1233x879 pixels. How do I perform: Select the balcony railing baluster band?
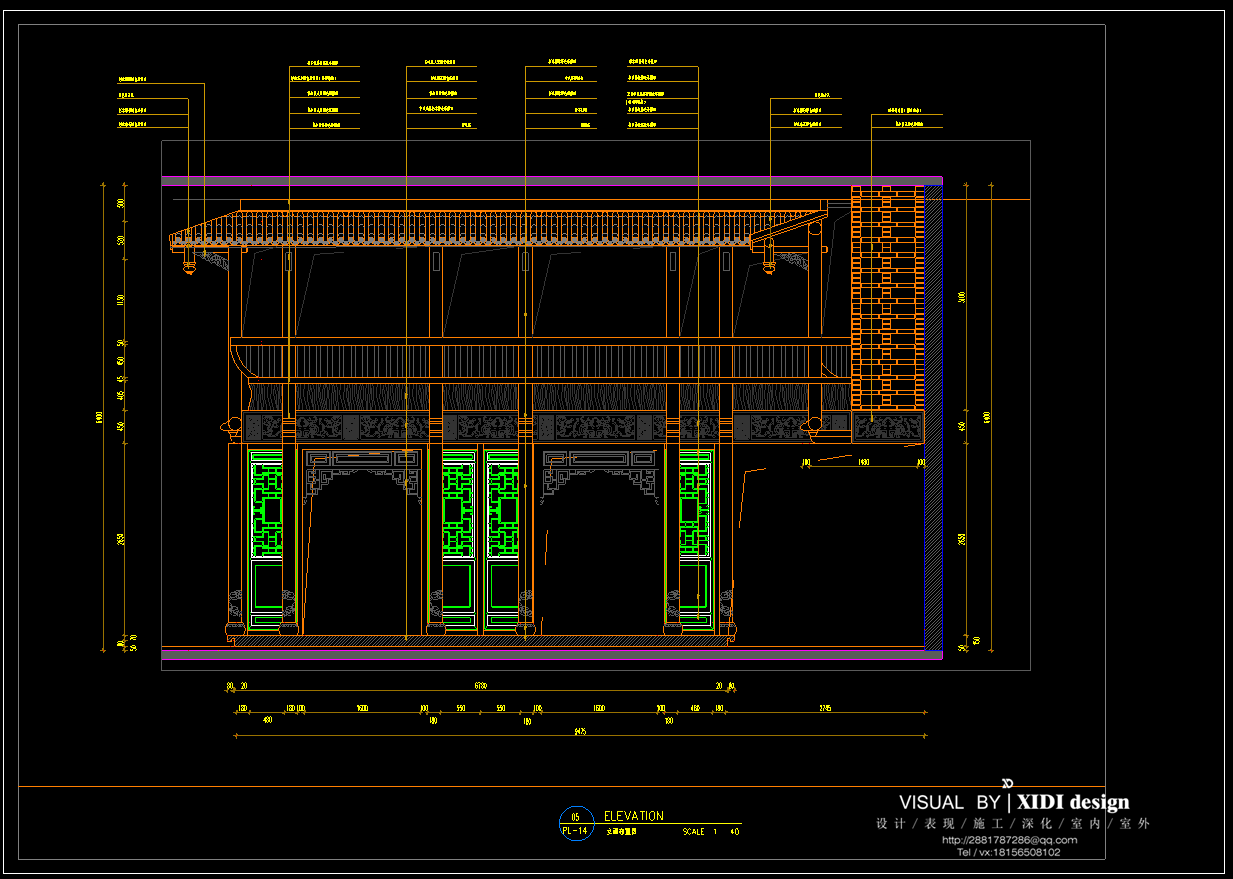click(540, 362)
